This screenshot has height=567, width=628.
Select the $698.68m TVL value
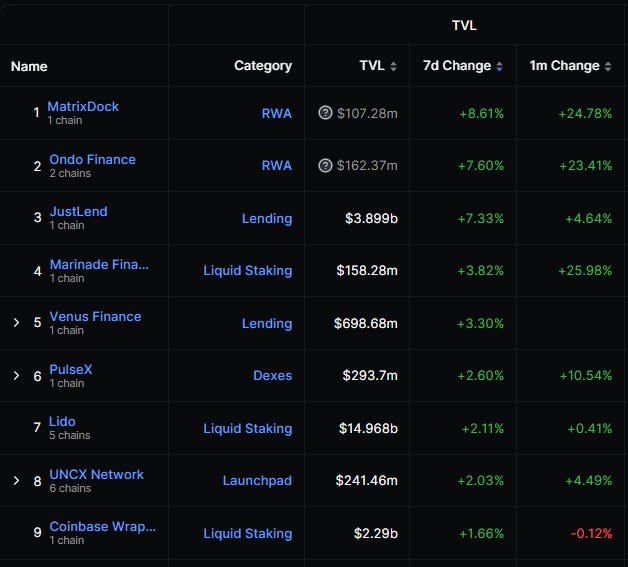click(x=366, y=323)
